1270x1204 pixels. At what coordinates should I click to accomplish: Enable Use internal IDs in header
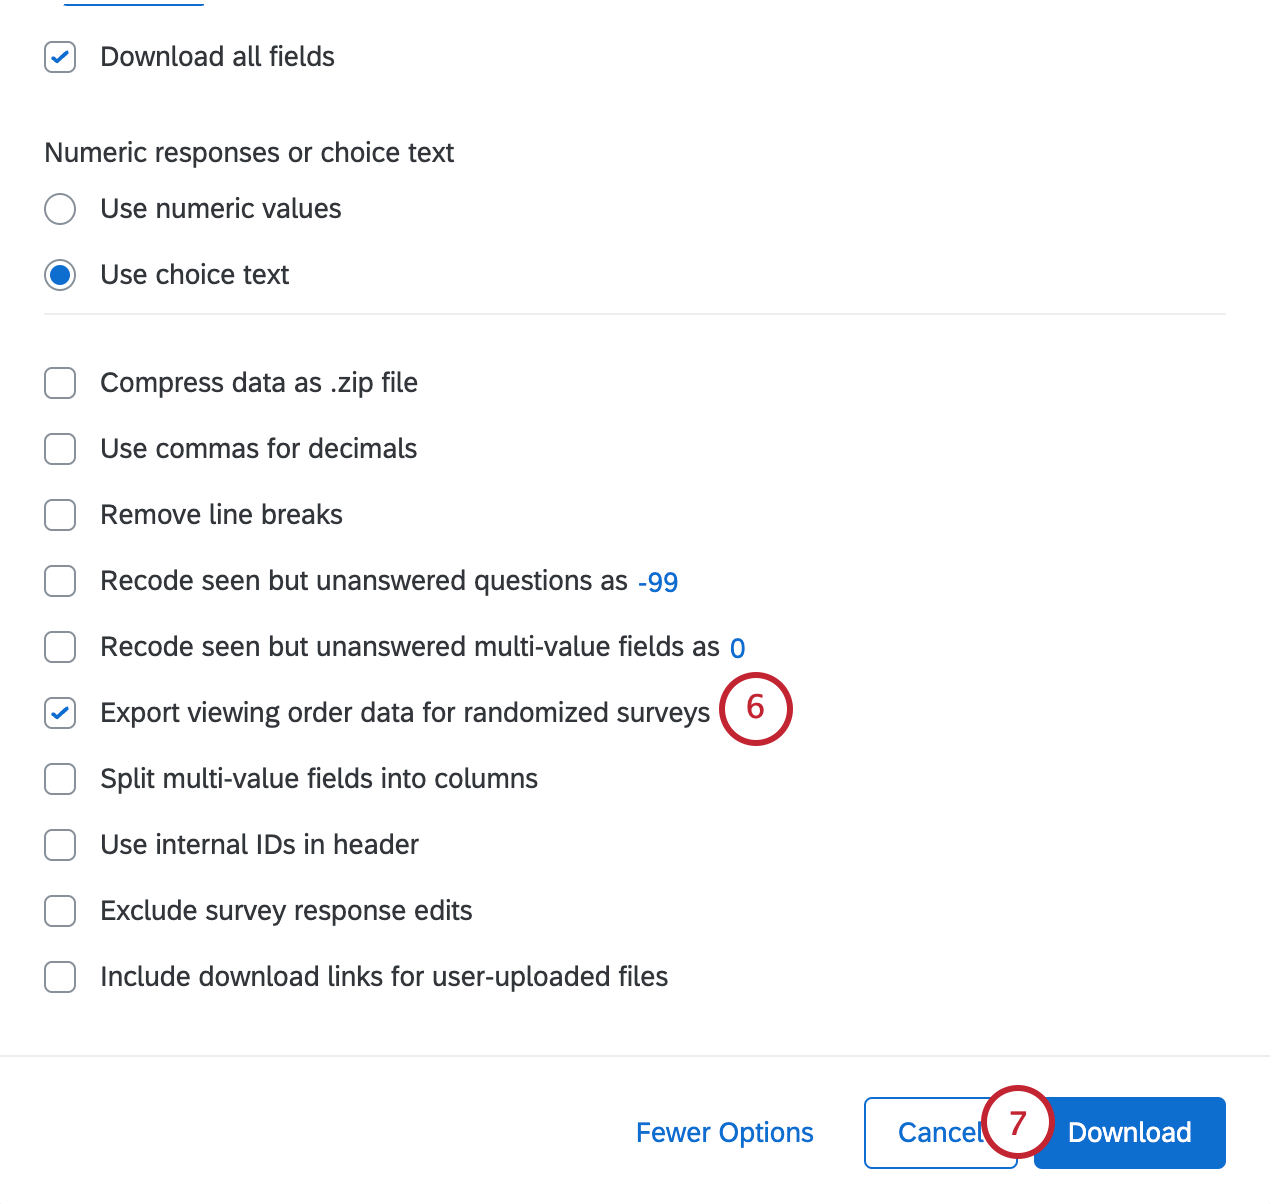[x=60, y=845]
